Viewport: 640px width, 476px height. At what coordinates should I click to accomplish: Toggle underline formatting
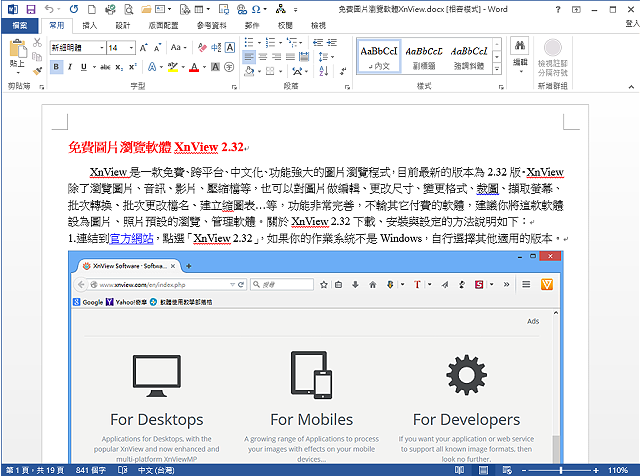[x=84, y=67]
